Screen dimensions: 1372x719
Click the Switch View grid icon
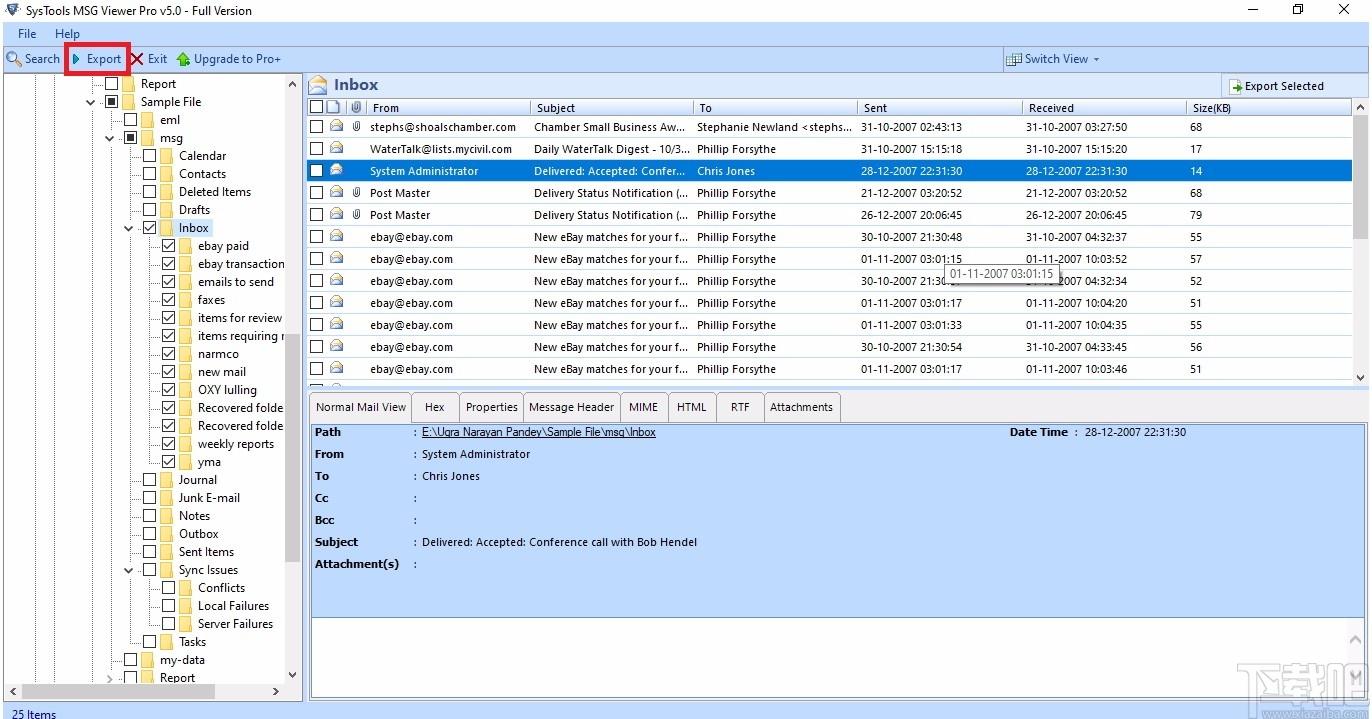tap(1013, 59)
